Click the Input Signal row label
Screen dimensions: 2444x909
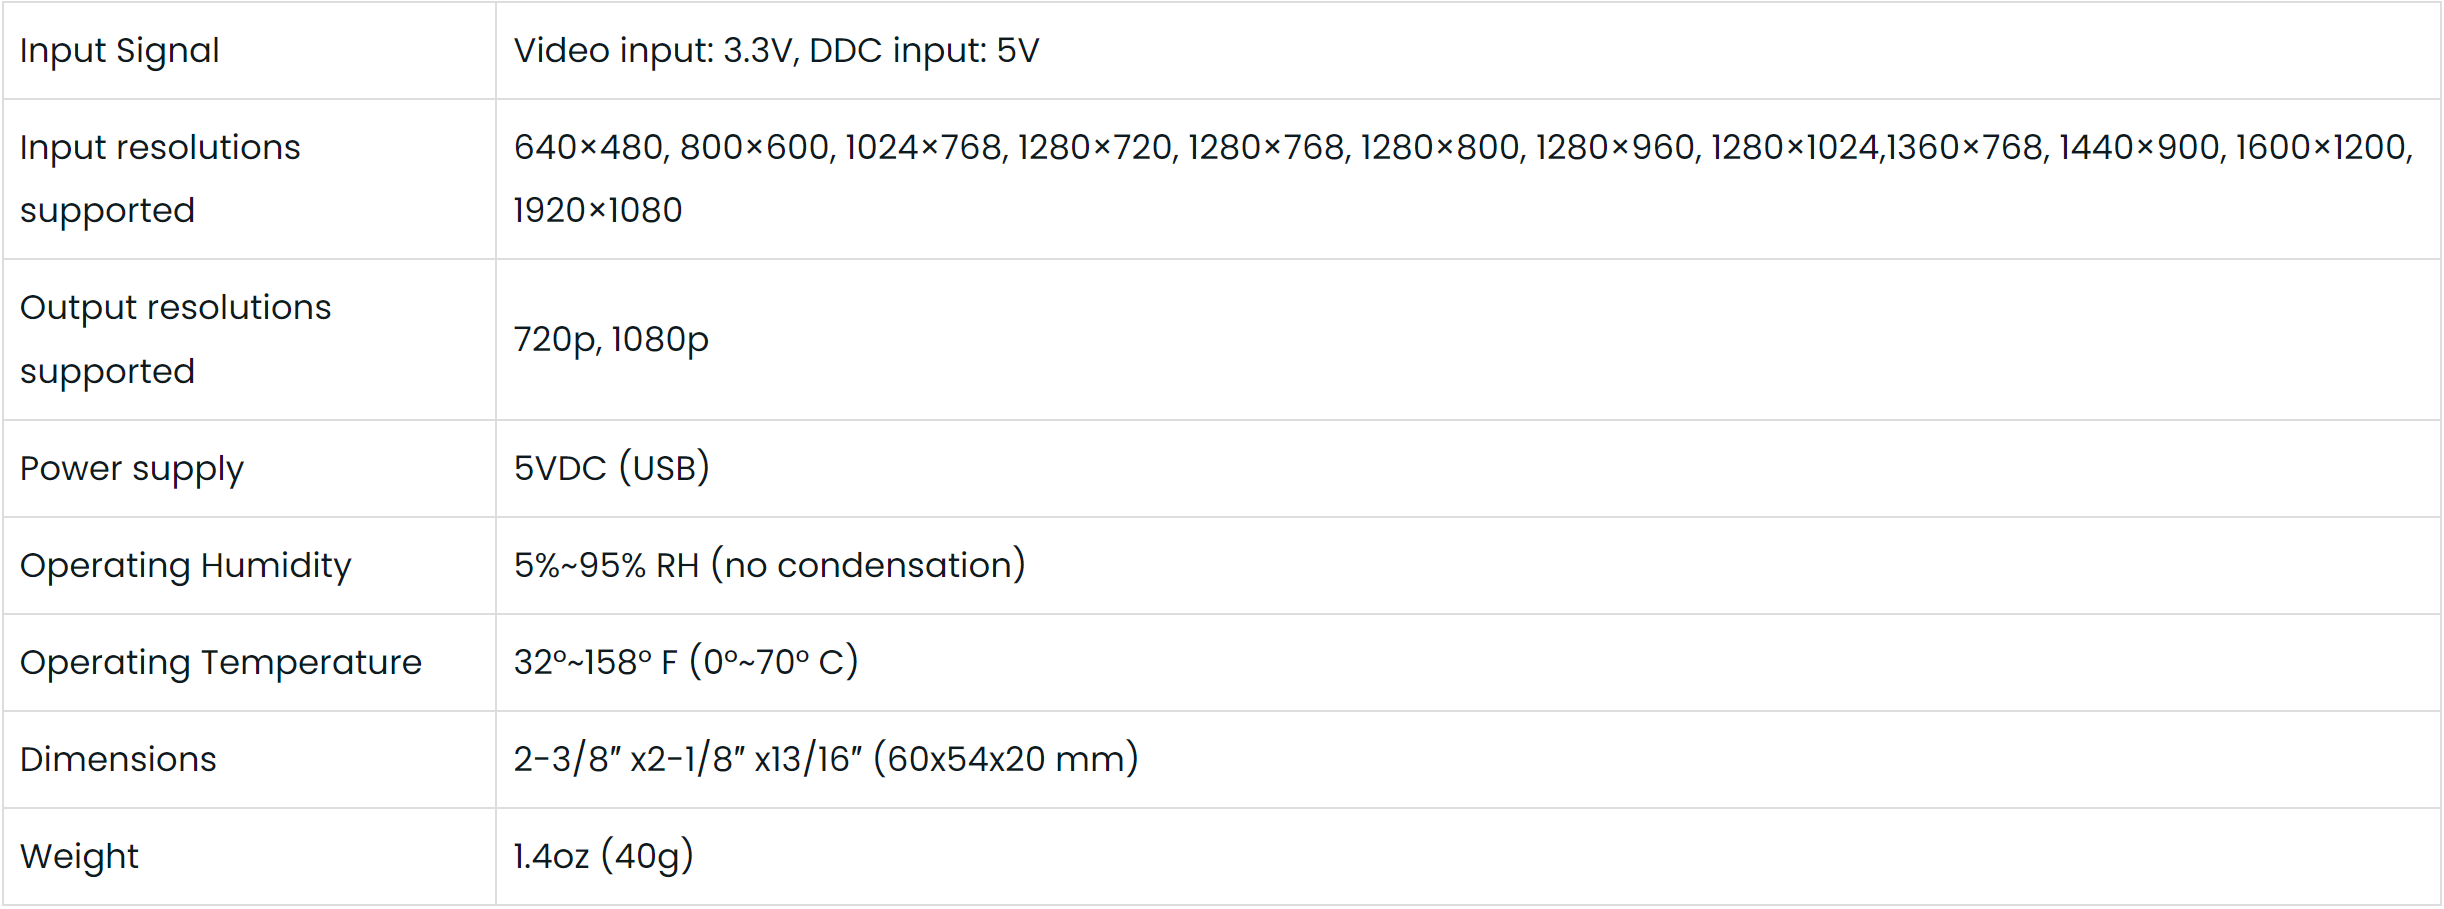119,51
